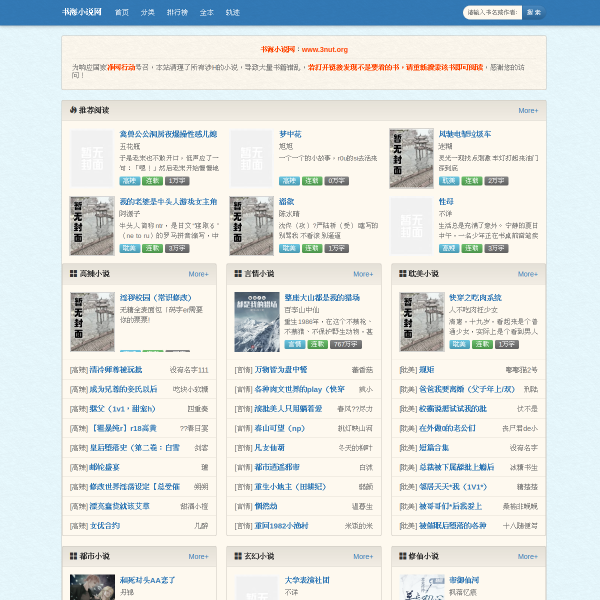Open More+ in 玄幻小说 section
Viewport: 600px width, 600px height.
point(363,556)
